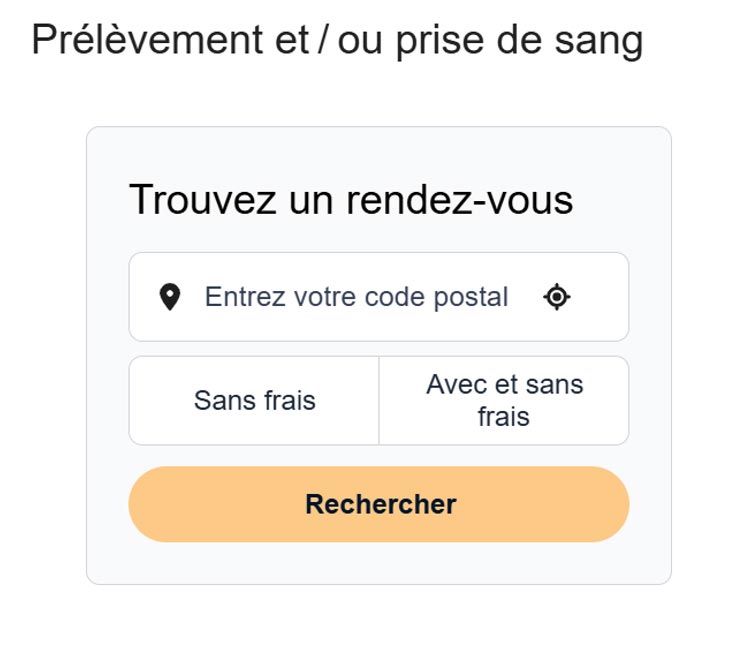The image size is (732, 654).
Task: Click the 'Rechercher' button
Action: (379, 504)
